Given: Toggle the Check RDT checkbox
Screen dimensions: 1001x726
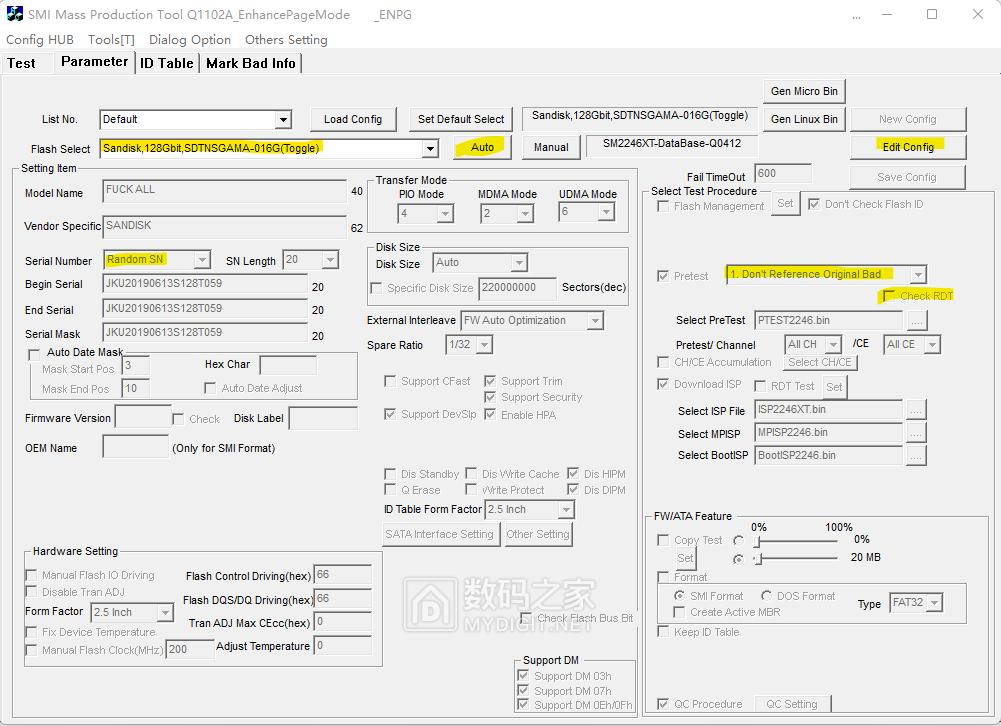Looking at the screenshot, I should (889, 296).
